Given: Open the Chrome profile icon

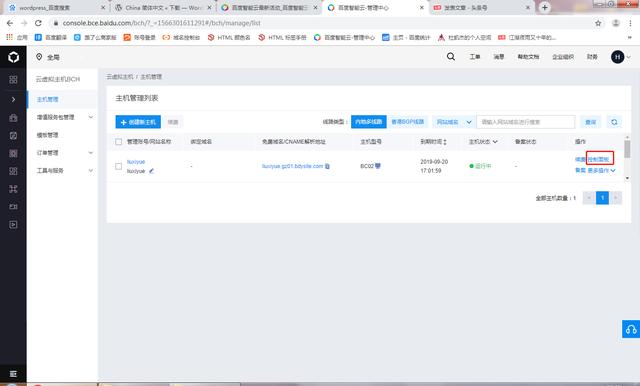Looking at the screenshot, I should click(616, 23).
